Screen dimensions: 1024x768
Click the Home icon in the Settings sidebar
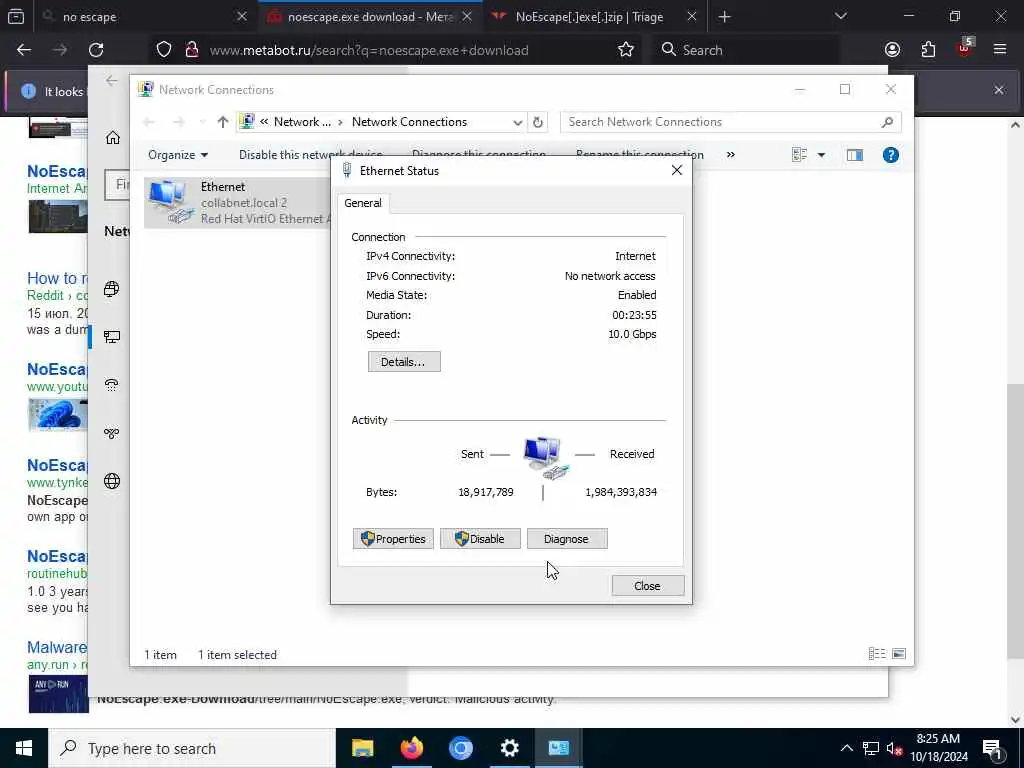pos(112,138)
